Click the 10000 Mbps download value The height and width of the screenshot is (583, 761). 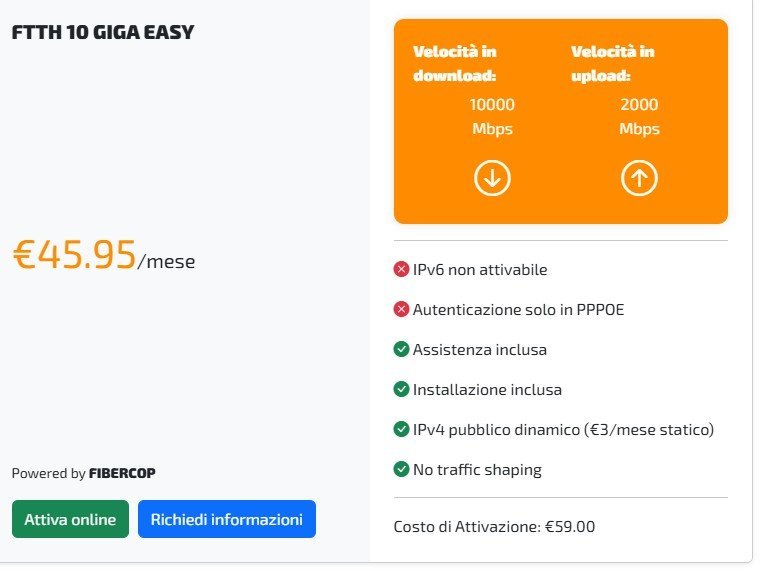[492, 116]
